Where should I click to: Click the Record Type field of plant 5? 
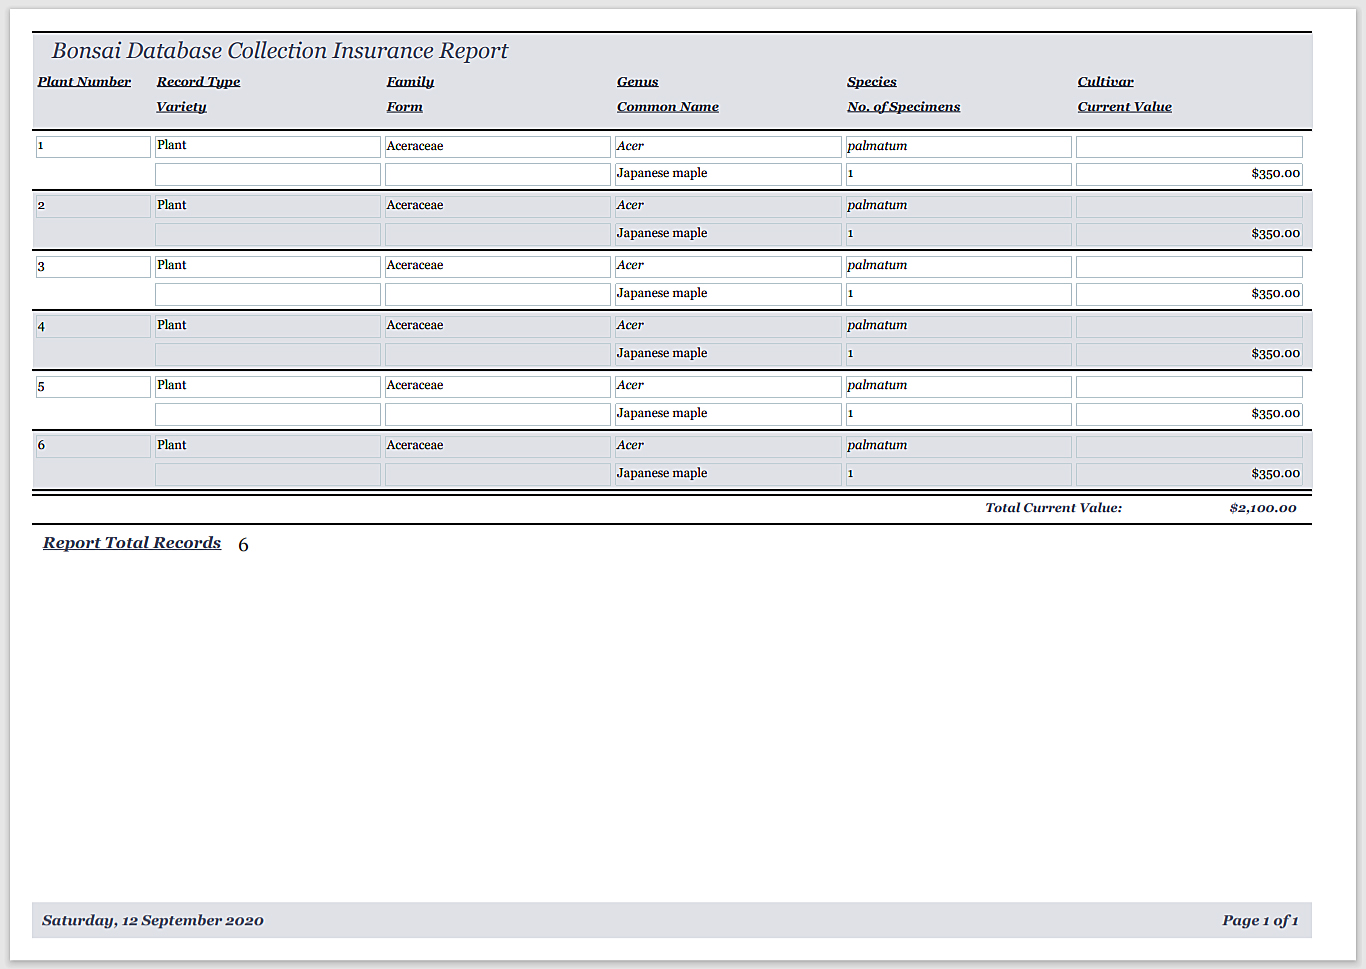[268, 386]
